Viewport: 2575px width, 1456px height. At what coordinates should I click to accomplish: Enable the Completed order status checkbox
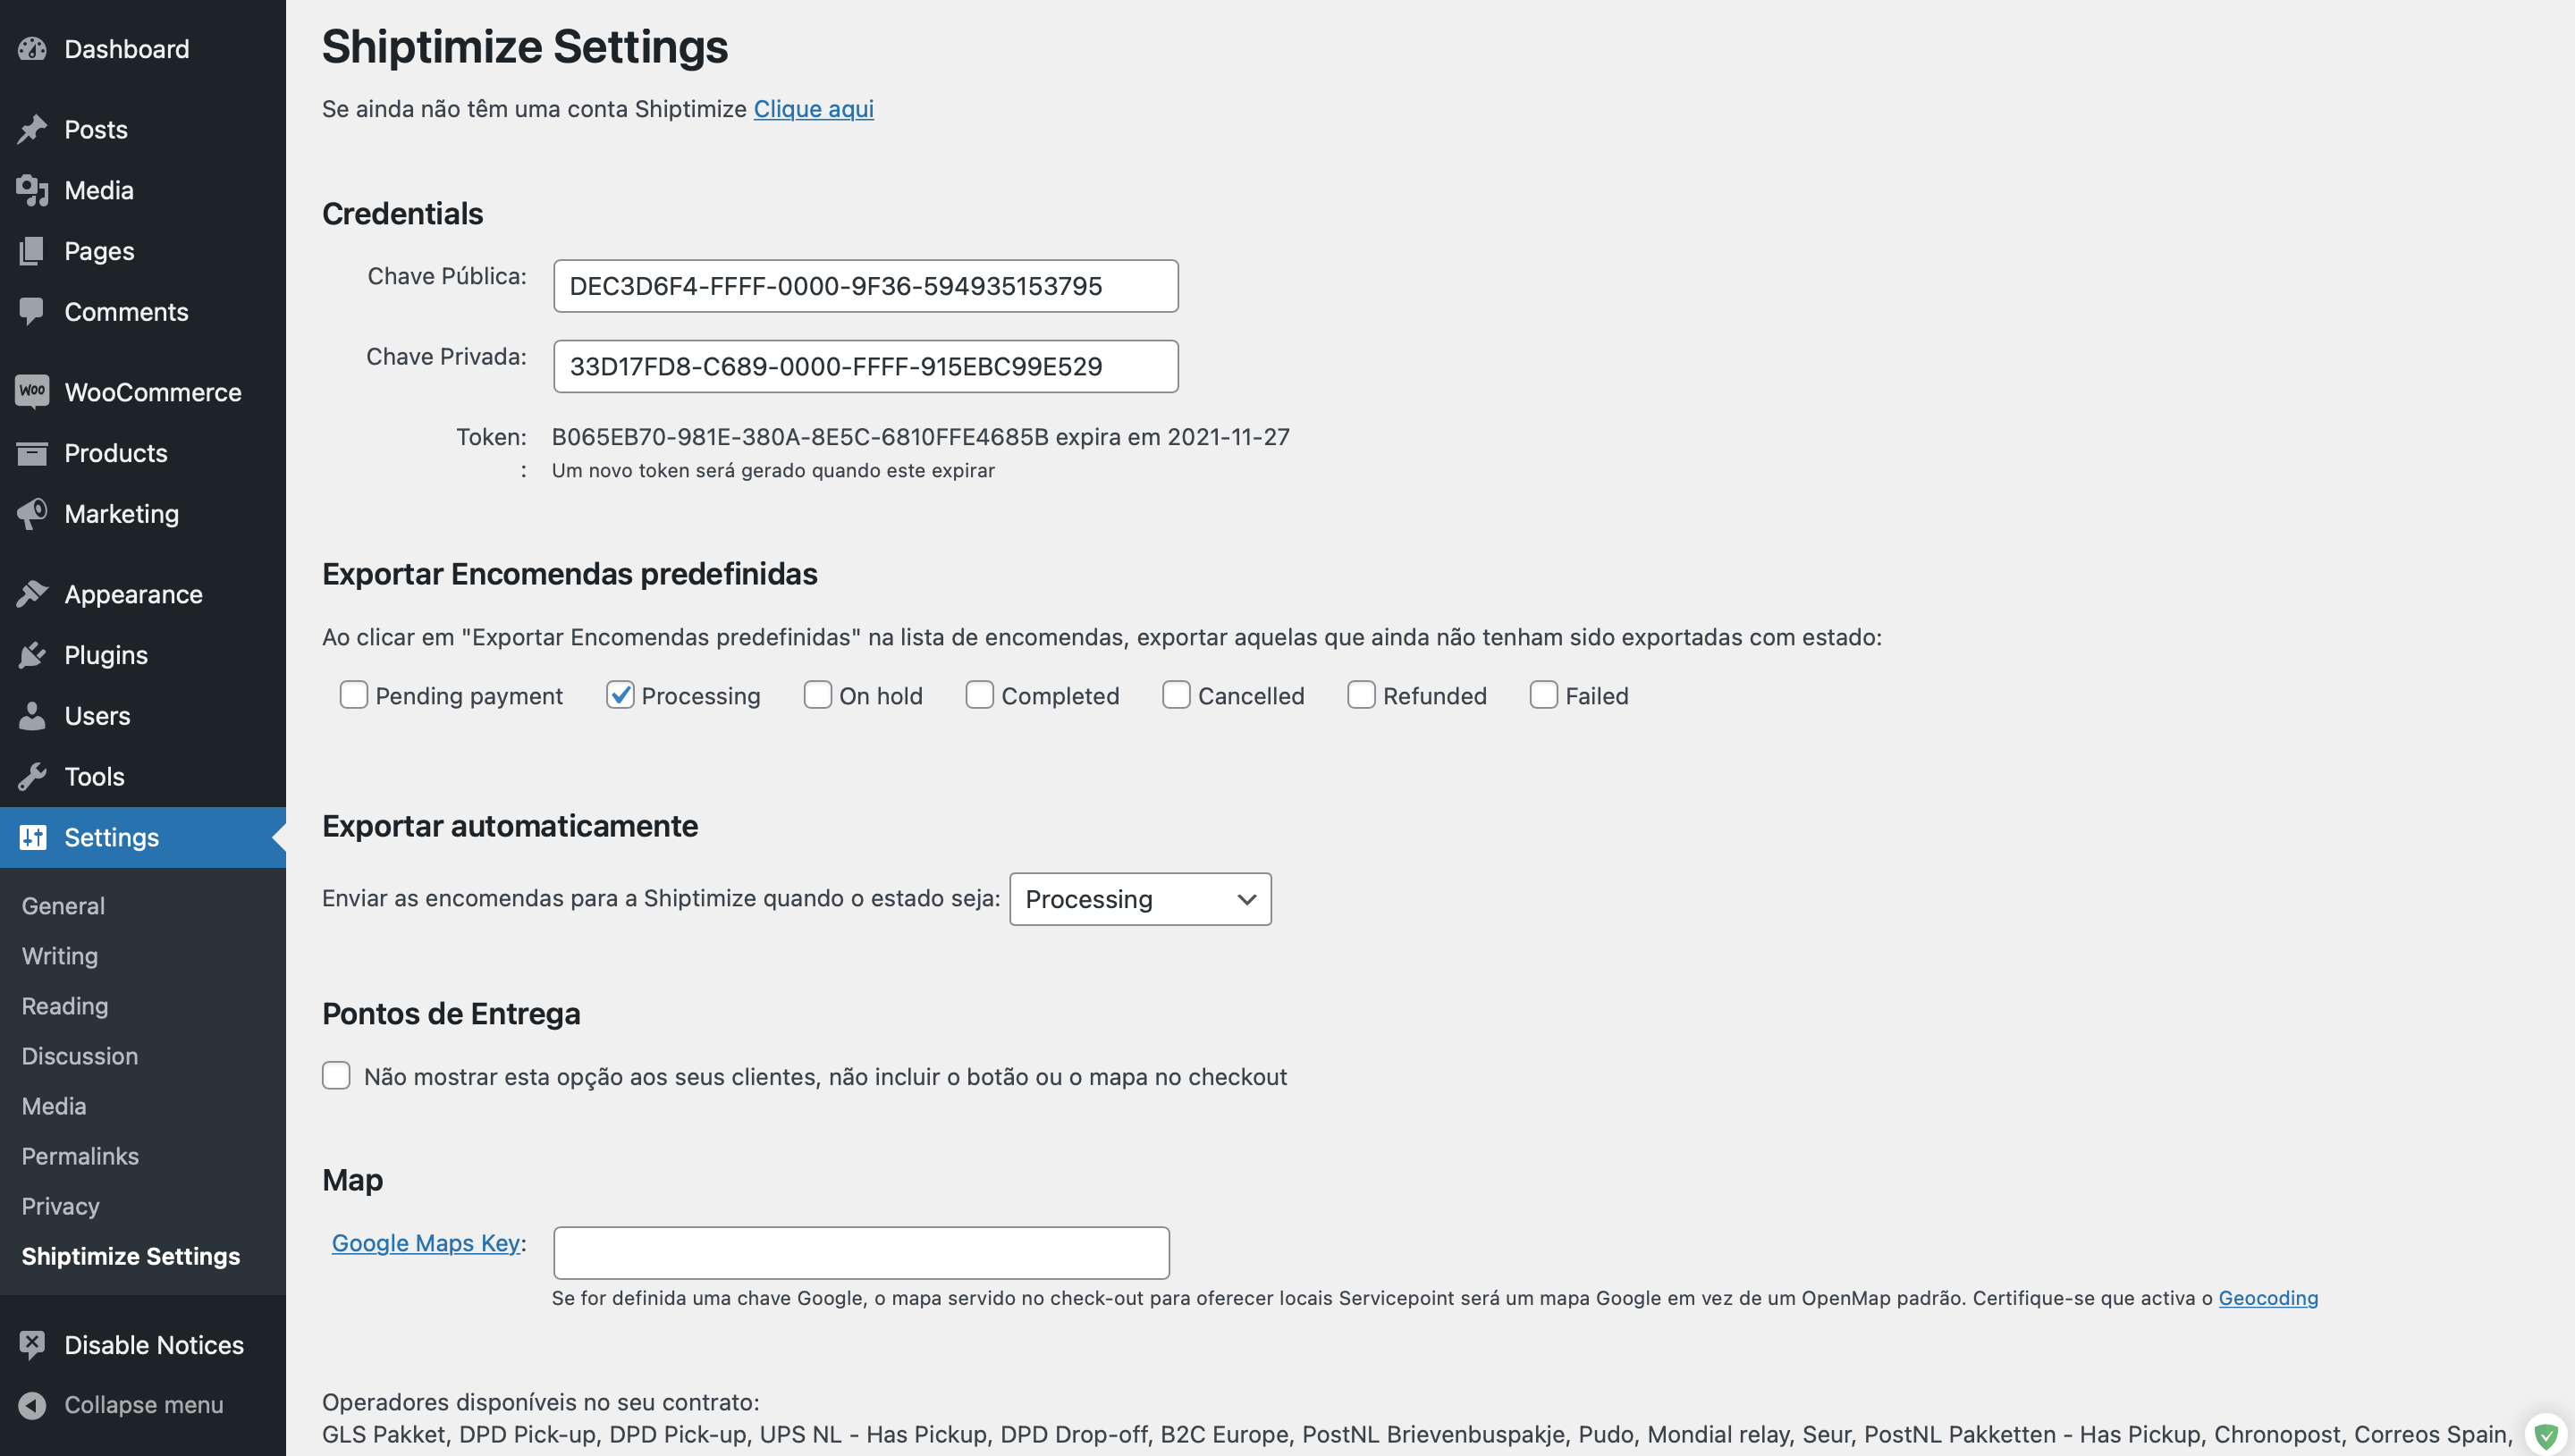point(978,694)
